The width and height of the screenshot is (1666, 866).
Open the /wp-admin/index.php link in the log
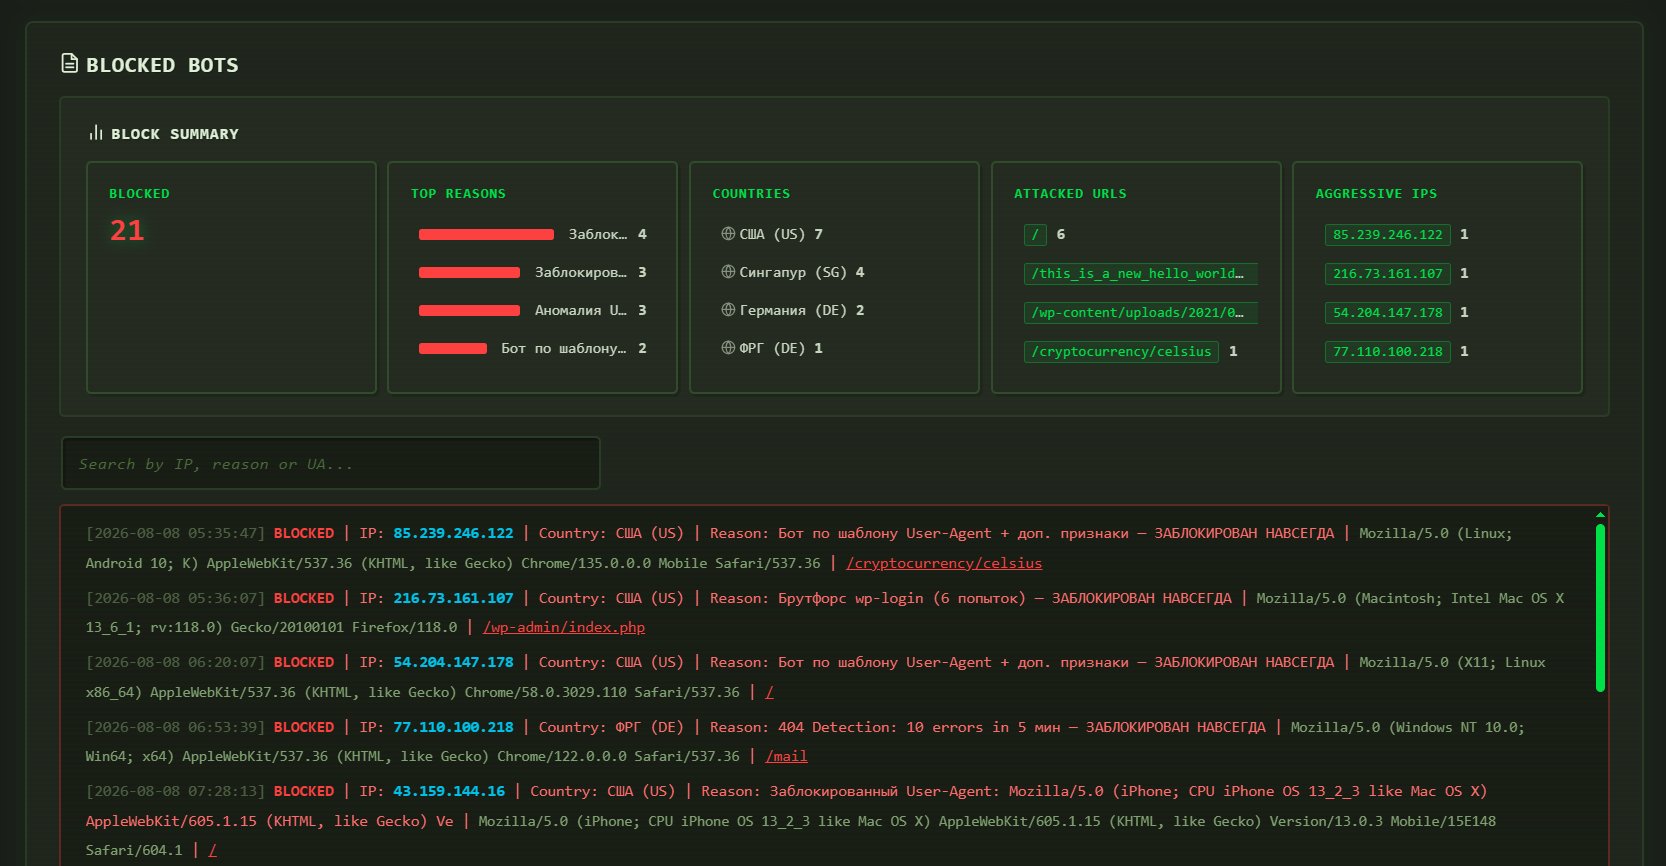point(564,627)
